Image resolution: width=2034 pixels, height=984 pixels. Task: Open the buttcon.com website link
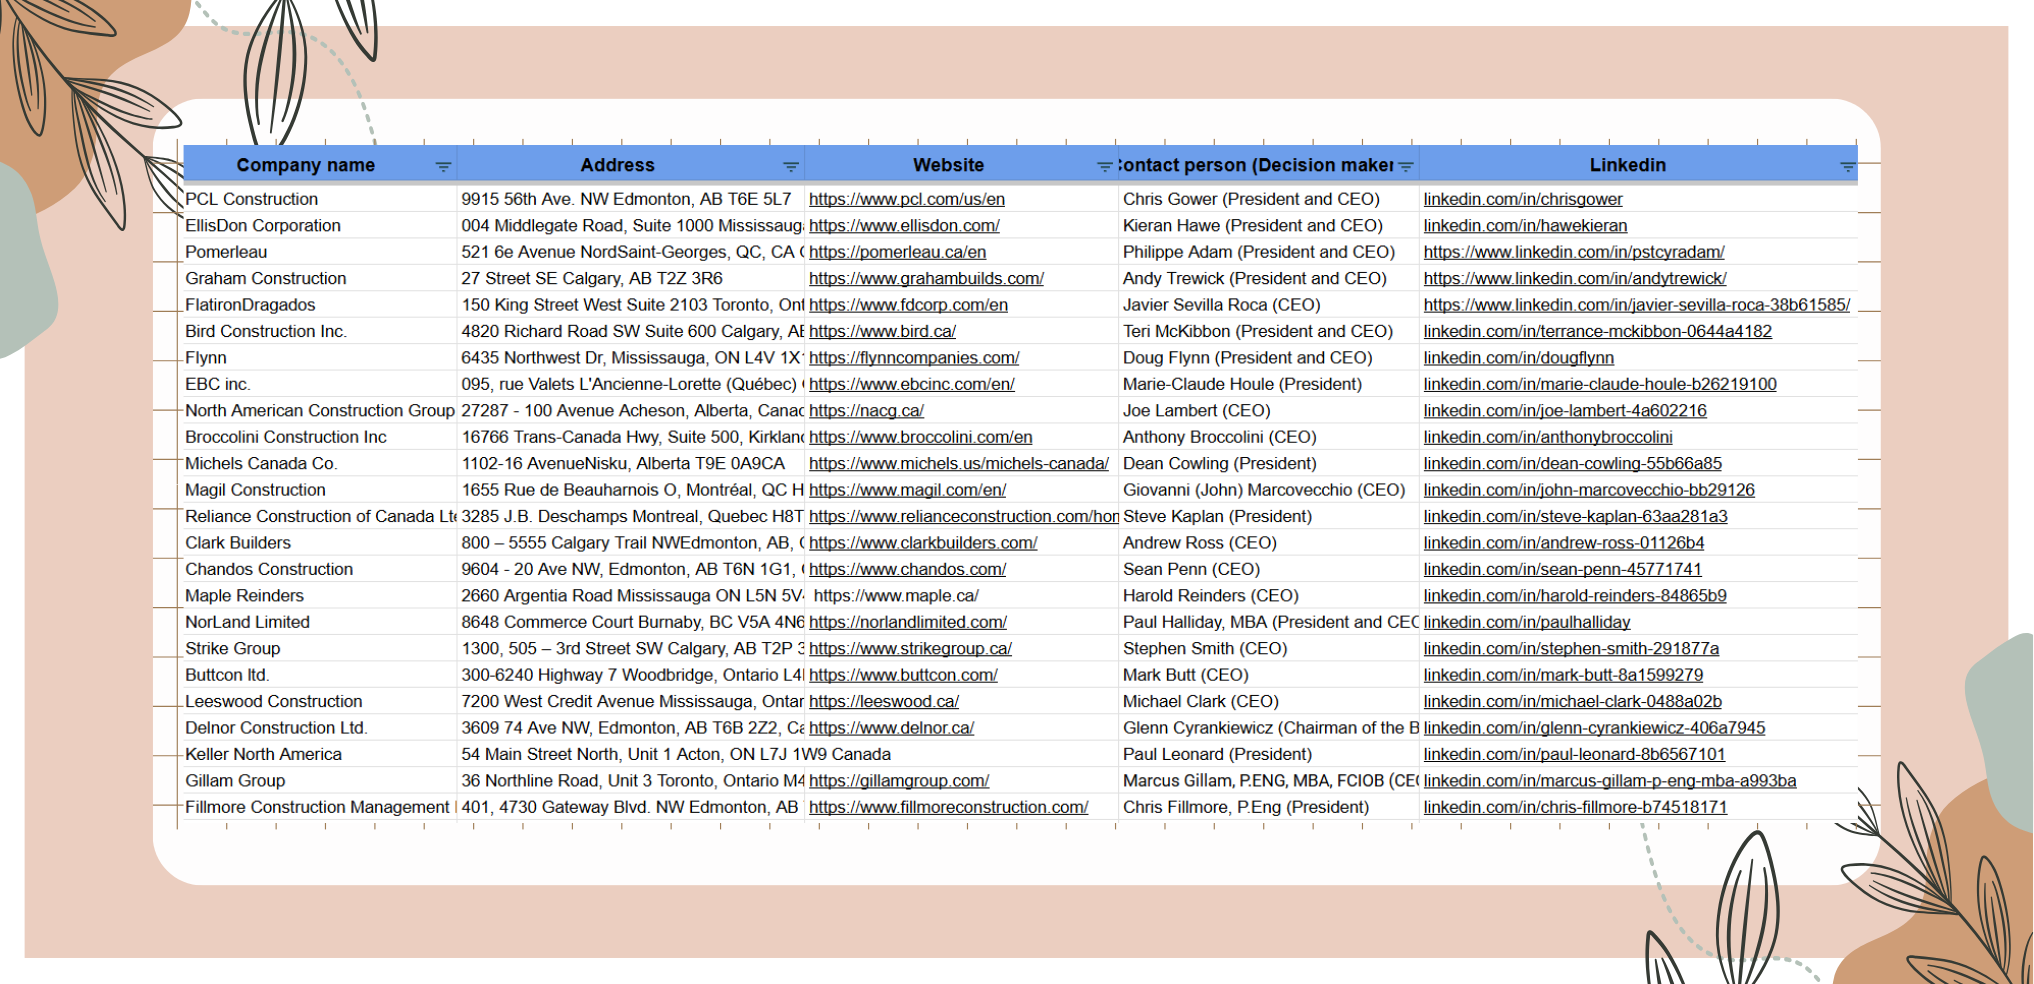(x=903, y=675)
